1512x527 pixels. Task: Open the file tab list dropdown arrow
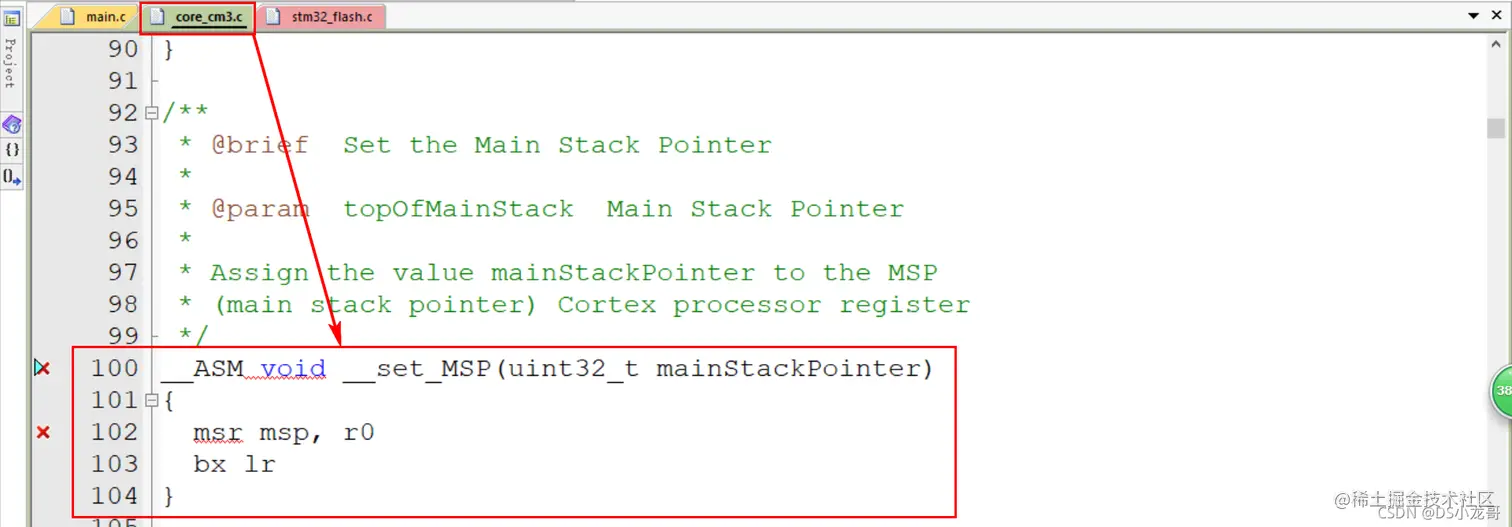pyautogui.click(x=1473, y=16)
